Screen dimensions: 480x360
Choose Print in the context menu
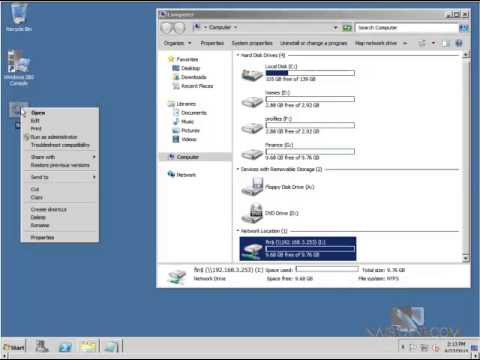pyautogui.click(x=36, y=129)
